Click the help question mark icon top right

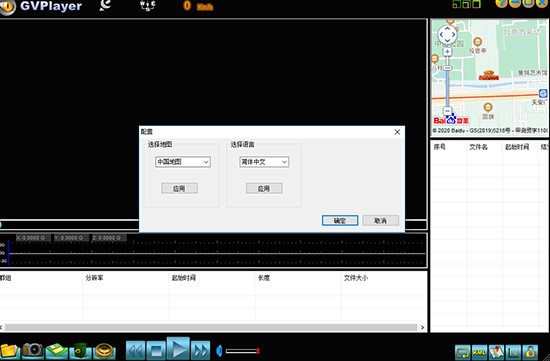point(501,4)
